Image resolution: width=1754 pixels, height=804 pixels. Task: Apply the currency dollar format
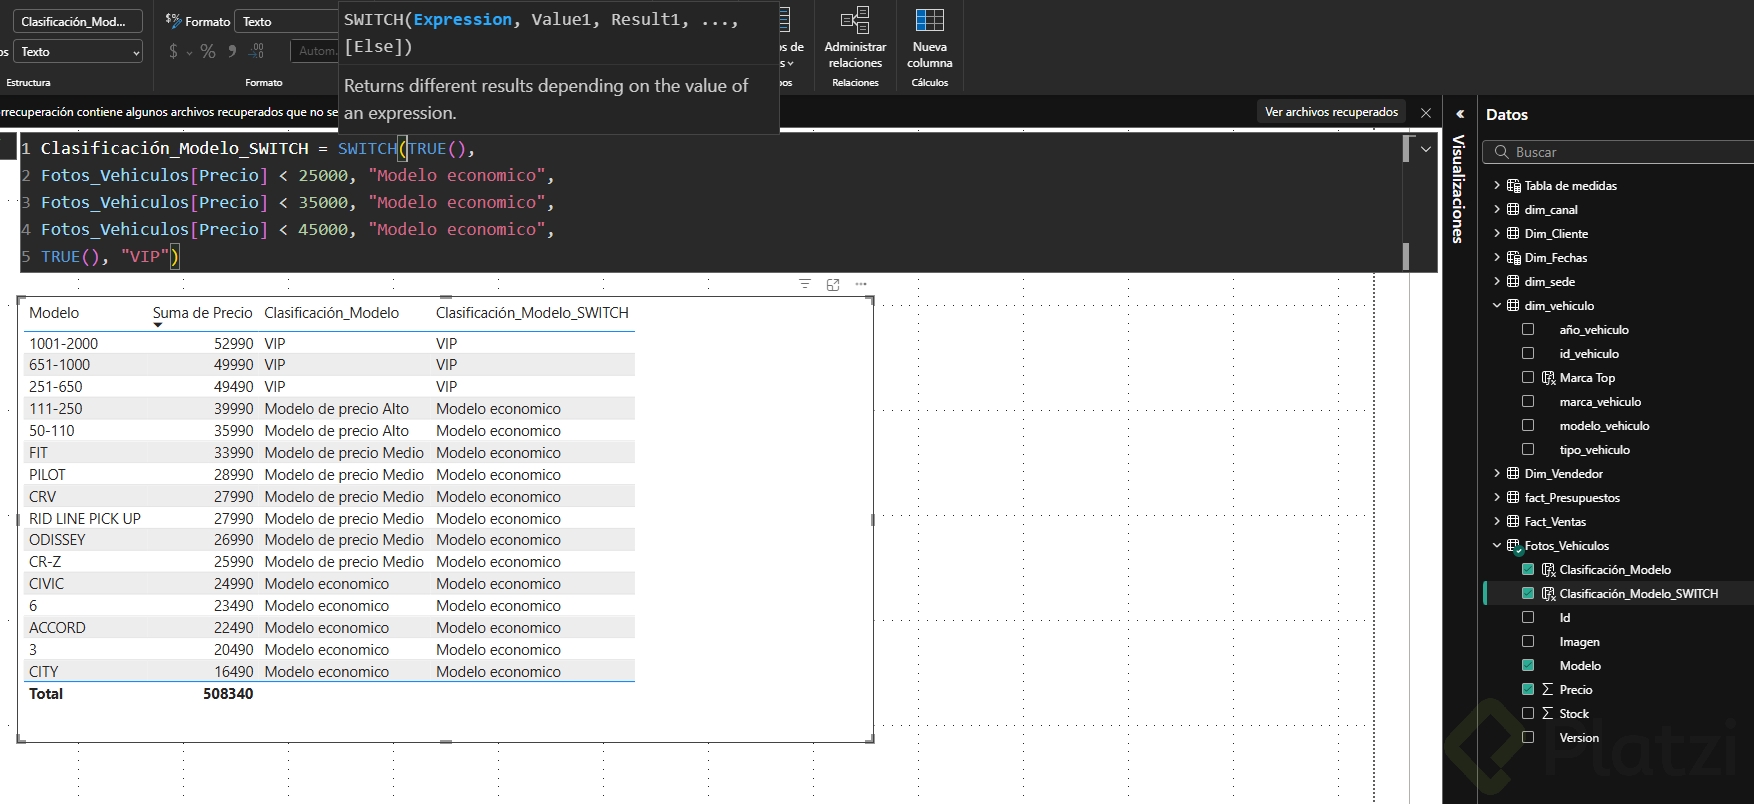174,51
